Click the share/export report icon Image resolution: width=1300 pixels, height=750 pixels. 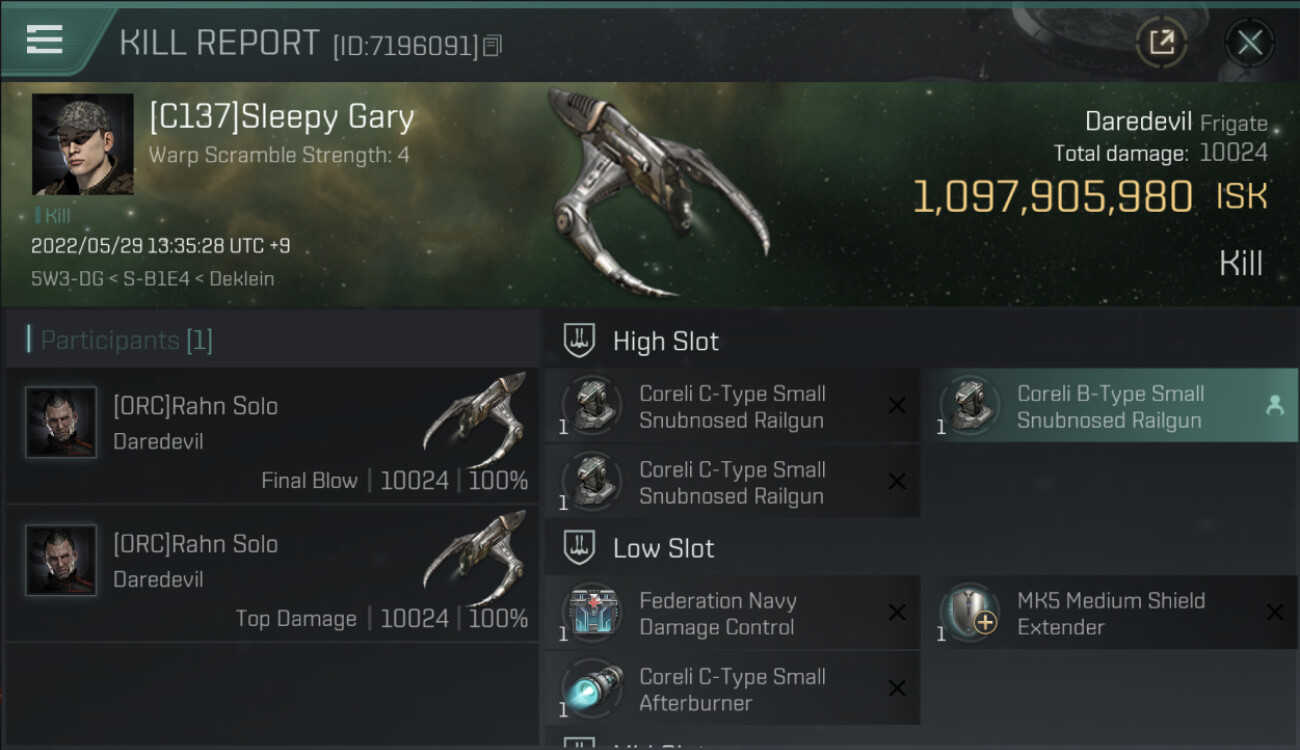(x=1161, y=42)
